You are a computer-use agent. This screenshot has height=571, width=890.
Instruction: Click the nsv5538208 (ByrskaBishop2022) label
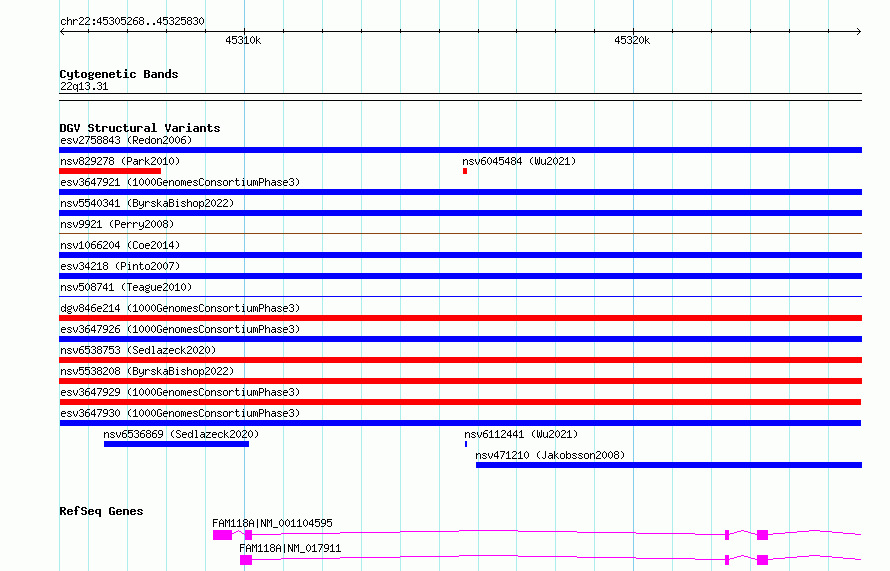click(147, 371)
